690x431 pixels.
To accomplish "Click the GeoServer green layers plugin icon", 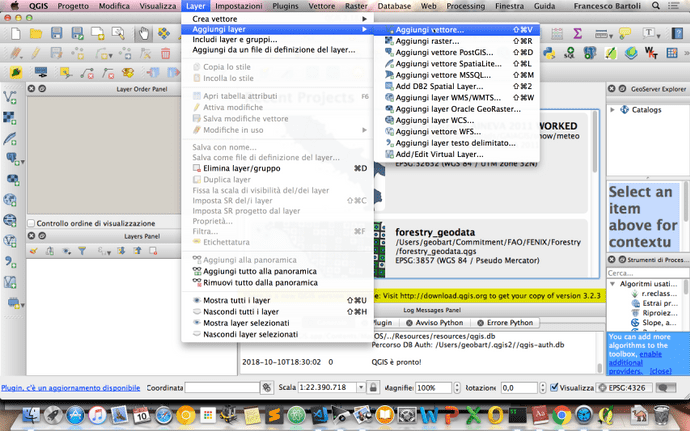I will [x=631, y=53].
